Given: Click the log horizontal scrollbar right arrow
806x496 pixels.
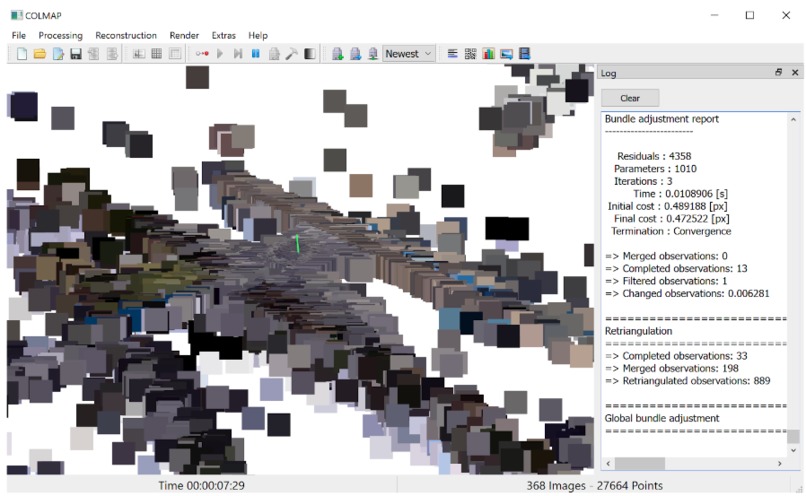Looking at the screenshot, I should coord(779,464).
